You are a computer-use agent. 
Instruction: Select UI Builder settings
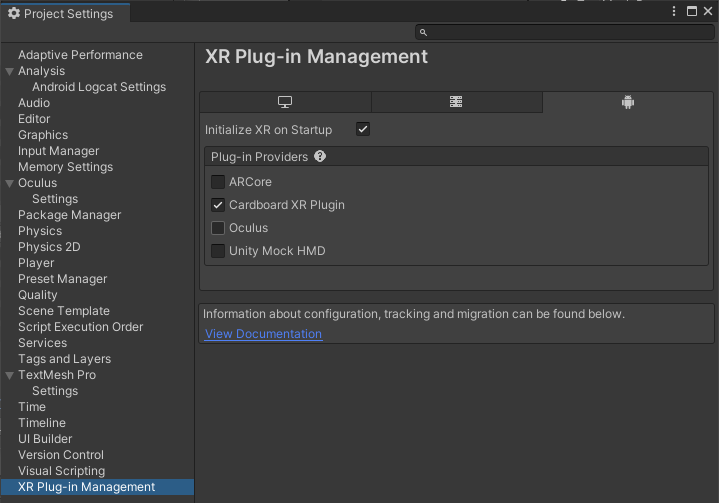[x=45, y=439]
